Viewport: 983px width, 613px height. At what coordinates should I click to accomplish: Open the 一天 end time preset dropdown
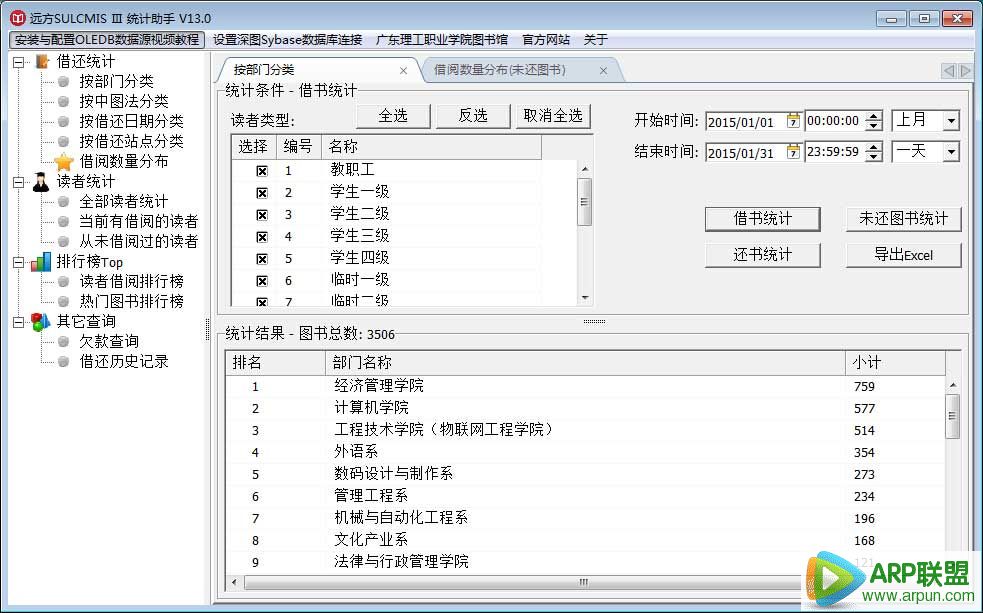pos(951,152)
